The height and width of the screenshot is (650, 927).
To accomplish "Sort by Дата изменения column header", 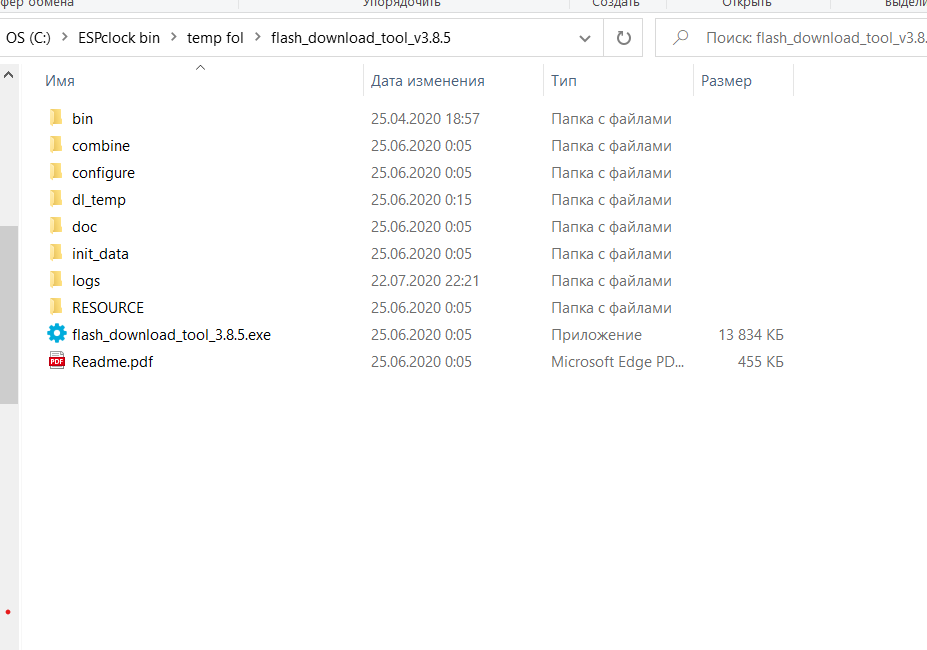I will [427, 81].
